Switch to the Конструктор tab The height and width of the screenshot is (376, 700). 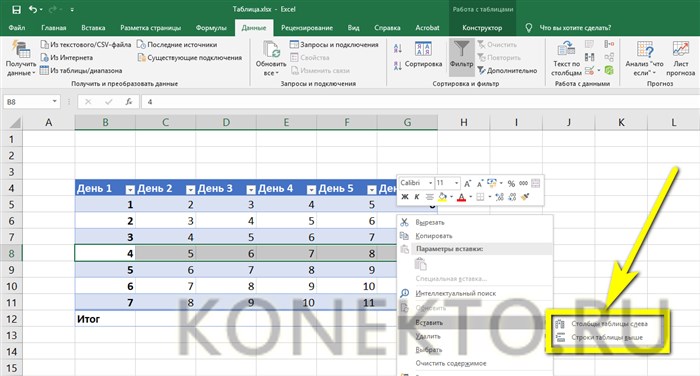click(x=482, y=28)
